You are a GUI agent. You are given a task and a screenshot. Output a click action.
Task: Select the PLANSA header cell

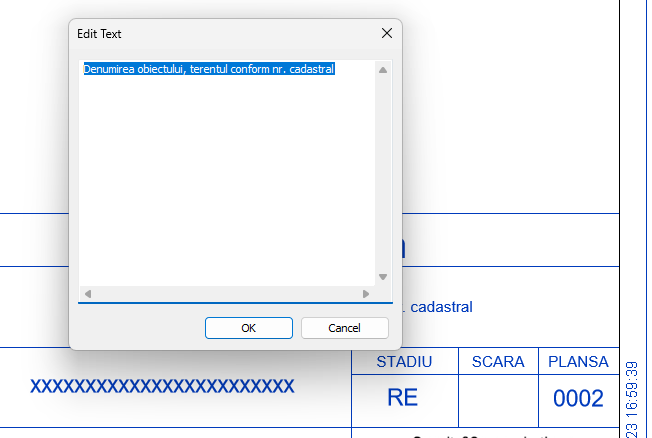[x=578, y=362]
